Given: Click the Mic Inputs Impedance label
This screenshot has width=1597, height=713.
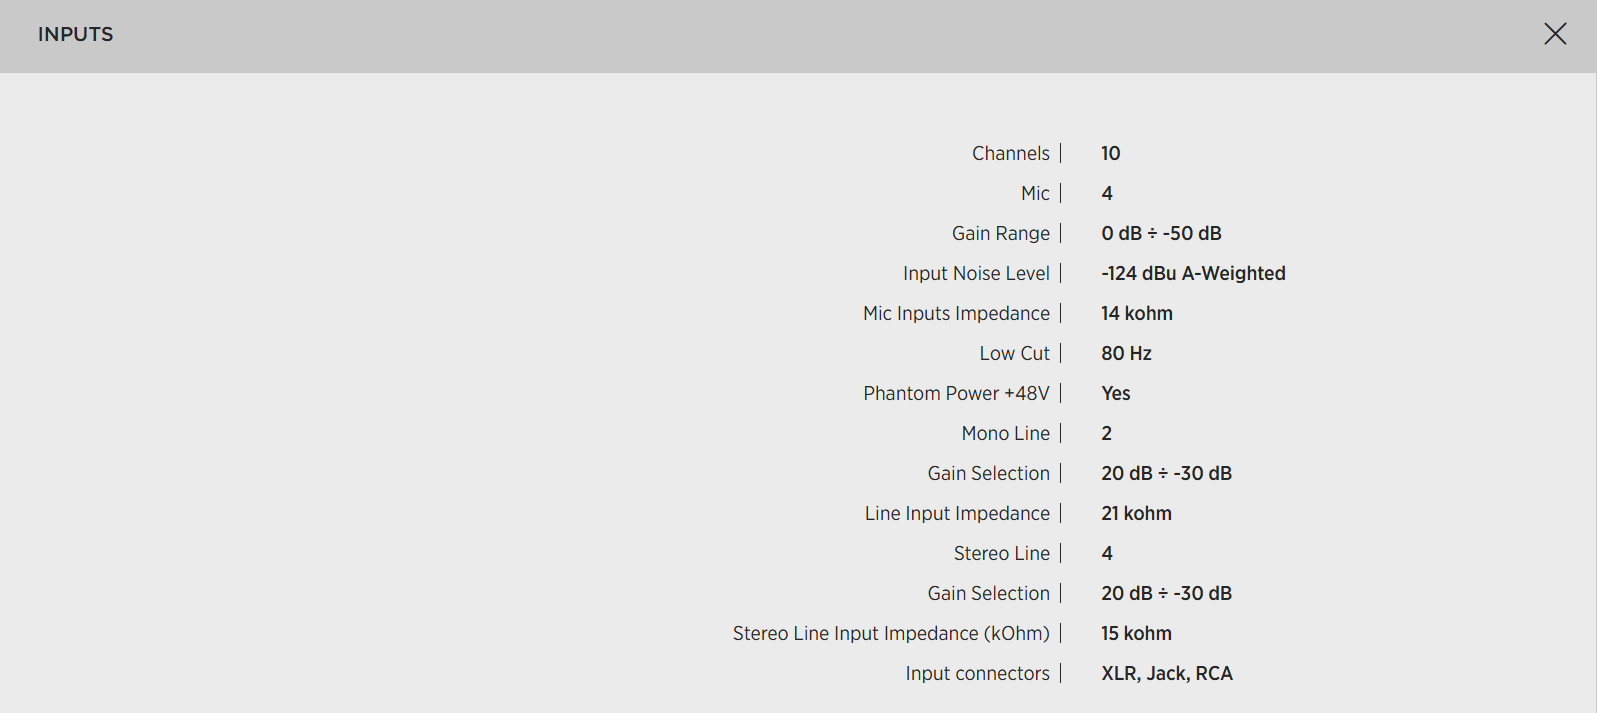Looking at the screenshot, I should click(956, 313).
